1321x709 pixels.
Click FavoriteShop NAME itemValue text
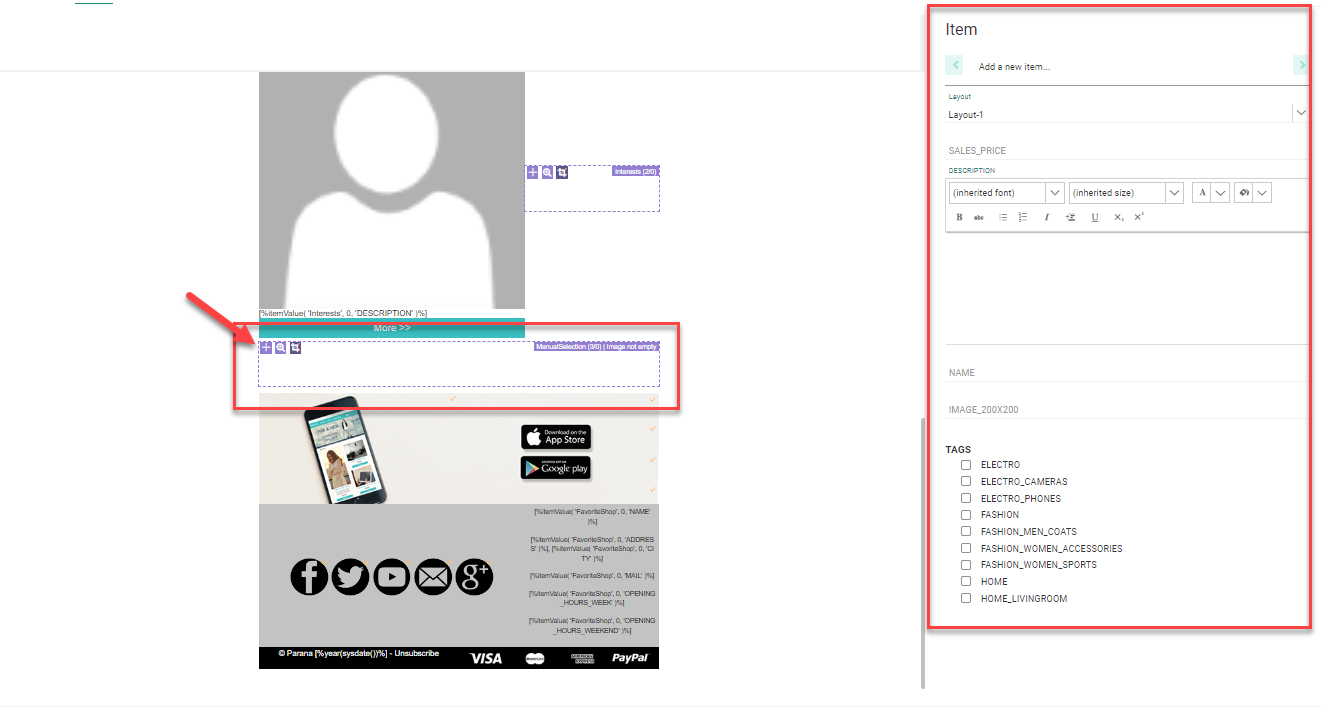pos(593,516)
